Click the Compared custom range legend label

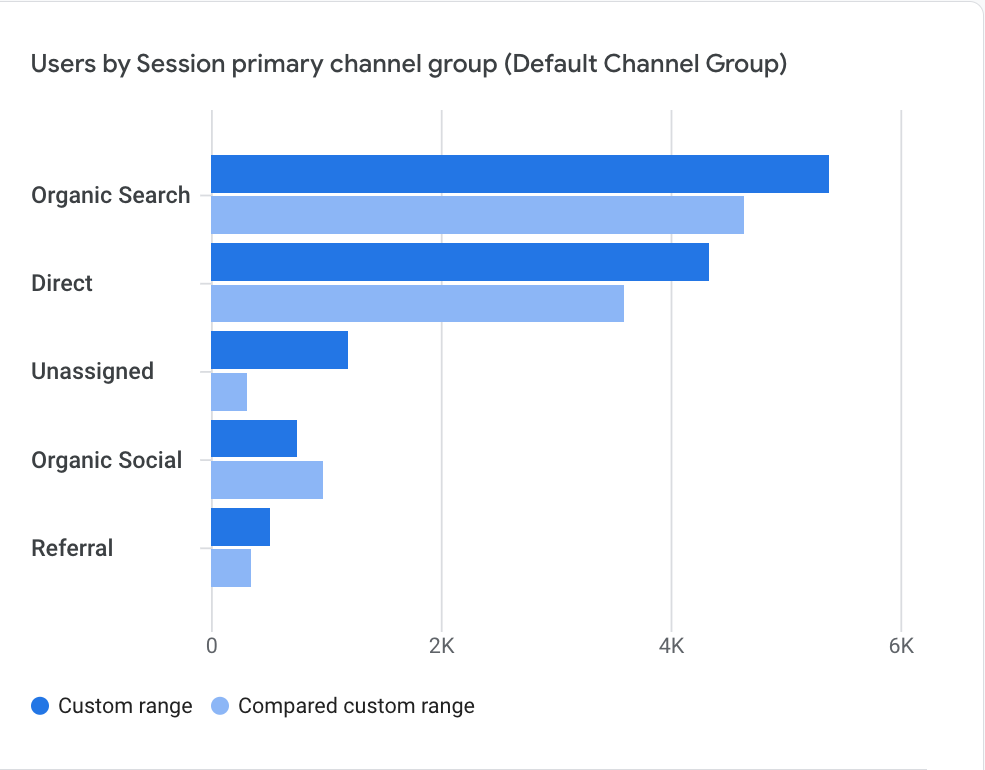[356, 706]
